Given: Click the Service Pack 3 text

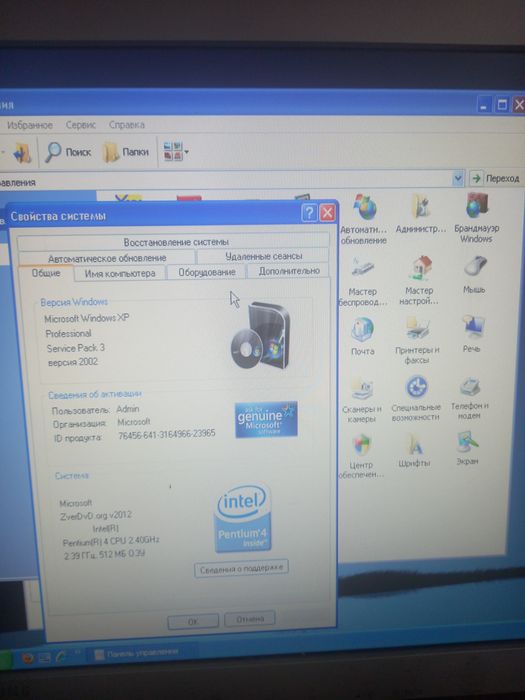Looking at the screenshot, I should coord(75,348).
